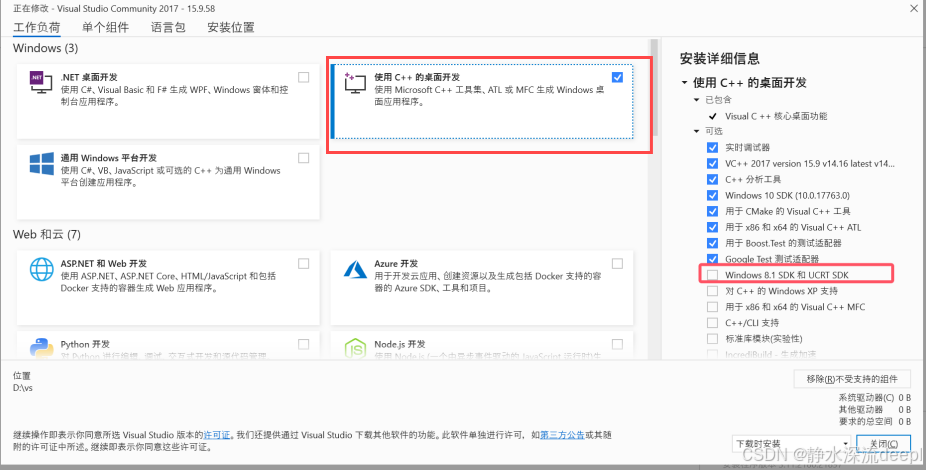The image size is (926, 470).
Task: Uncheck VC++ 2017 version 15.9 v14.16 checkbox
Action: pos(713,164)
